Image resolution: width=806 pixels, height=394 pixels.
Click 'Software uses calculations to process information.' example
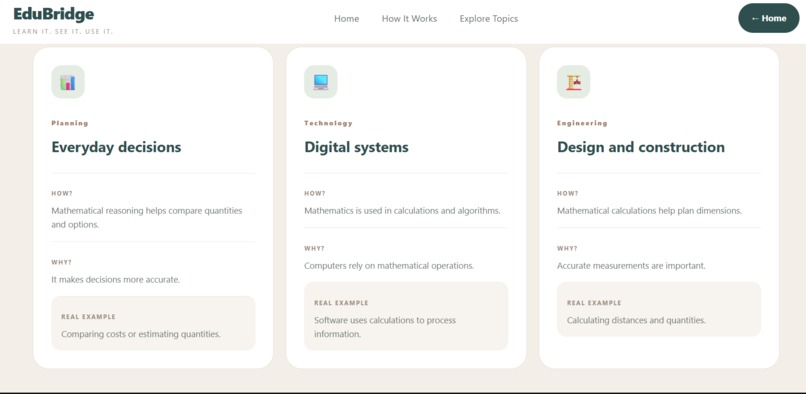(x=385, y=327)
